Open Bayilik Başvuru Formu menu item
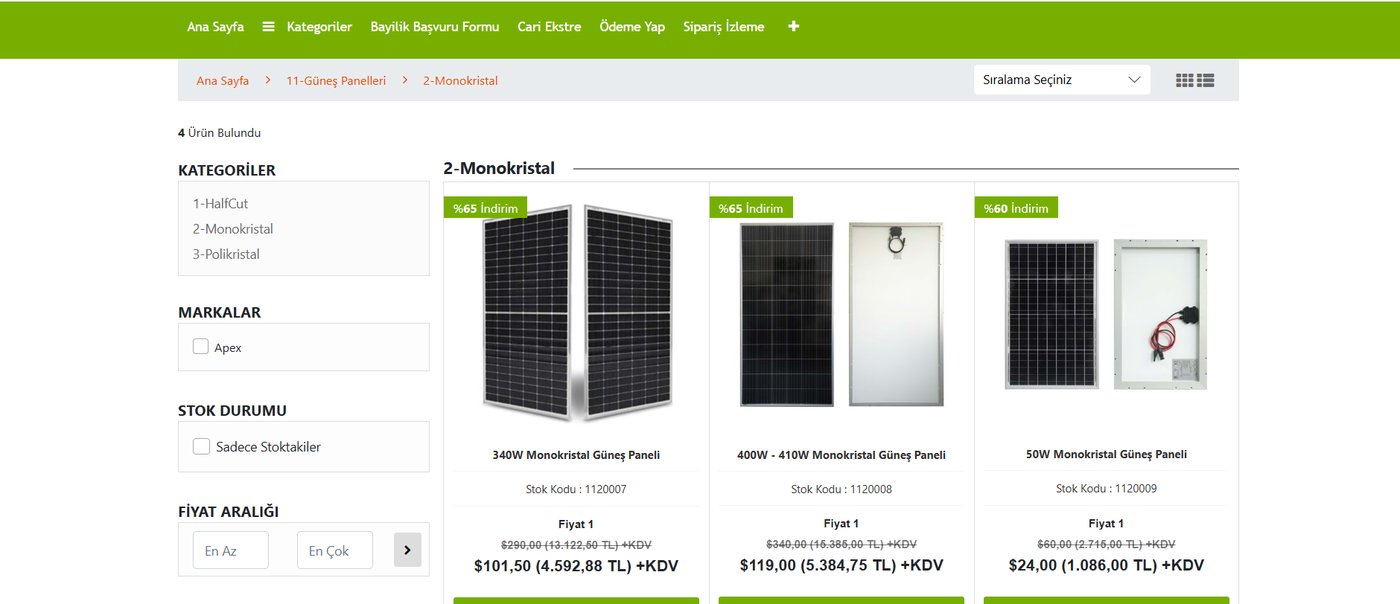Image resolution: width=1400 pixels, height=604 pixels. [x=435, y=27]
